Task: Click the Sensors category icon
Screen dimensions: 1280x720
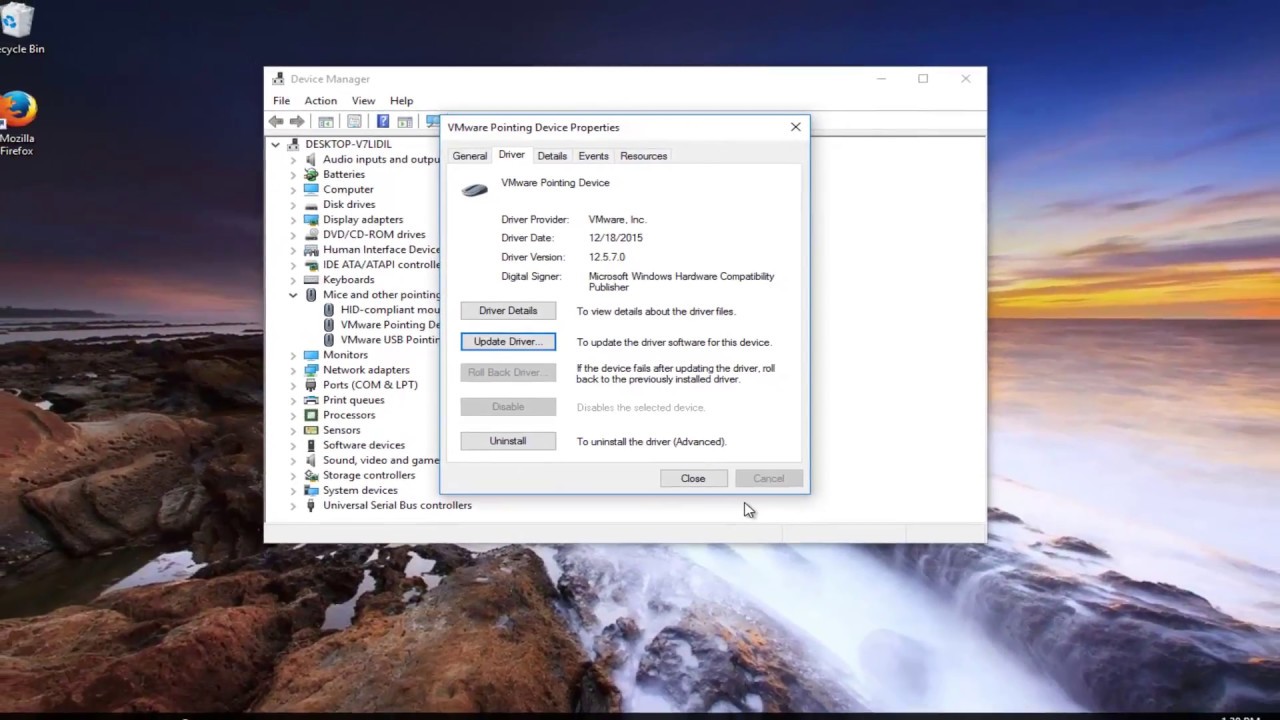Action: point(311,430)
